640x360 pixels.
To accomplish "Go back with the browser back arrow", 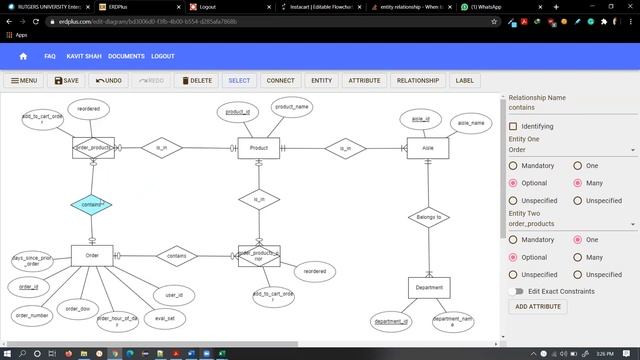I will click(x=9, y=22).
